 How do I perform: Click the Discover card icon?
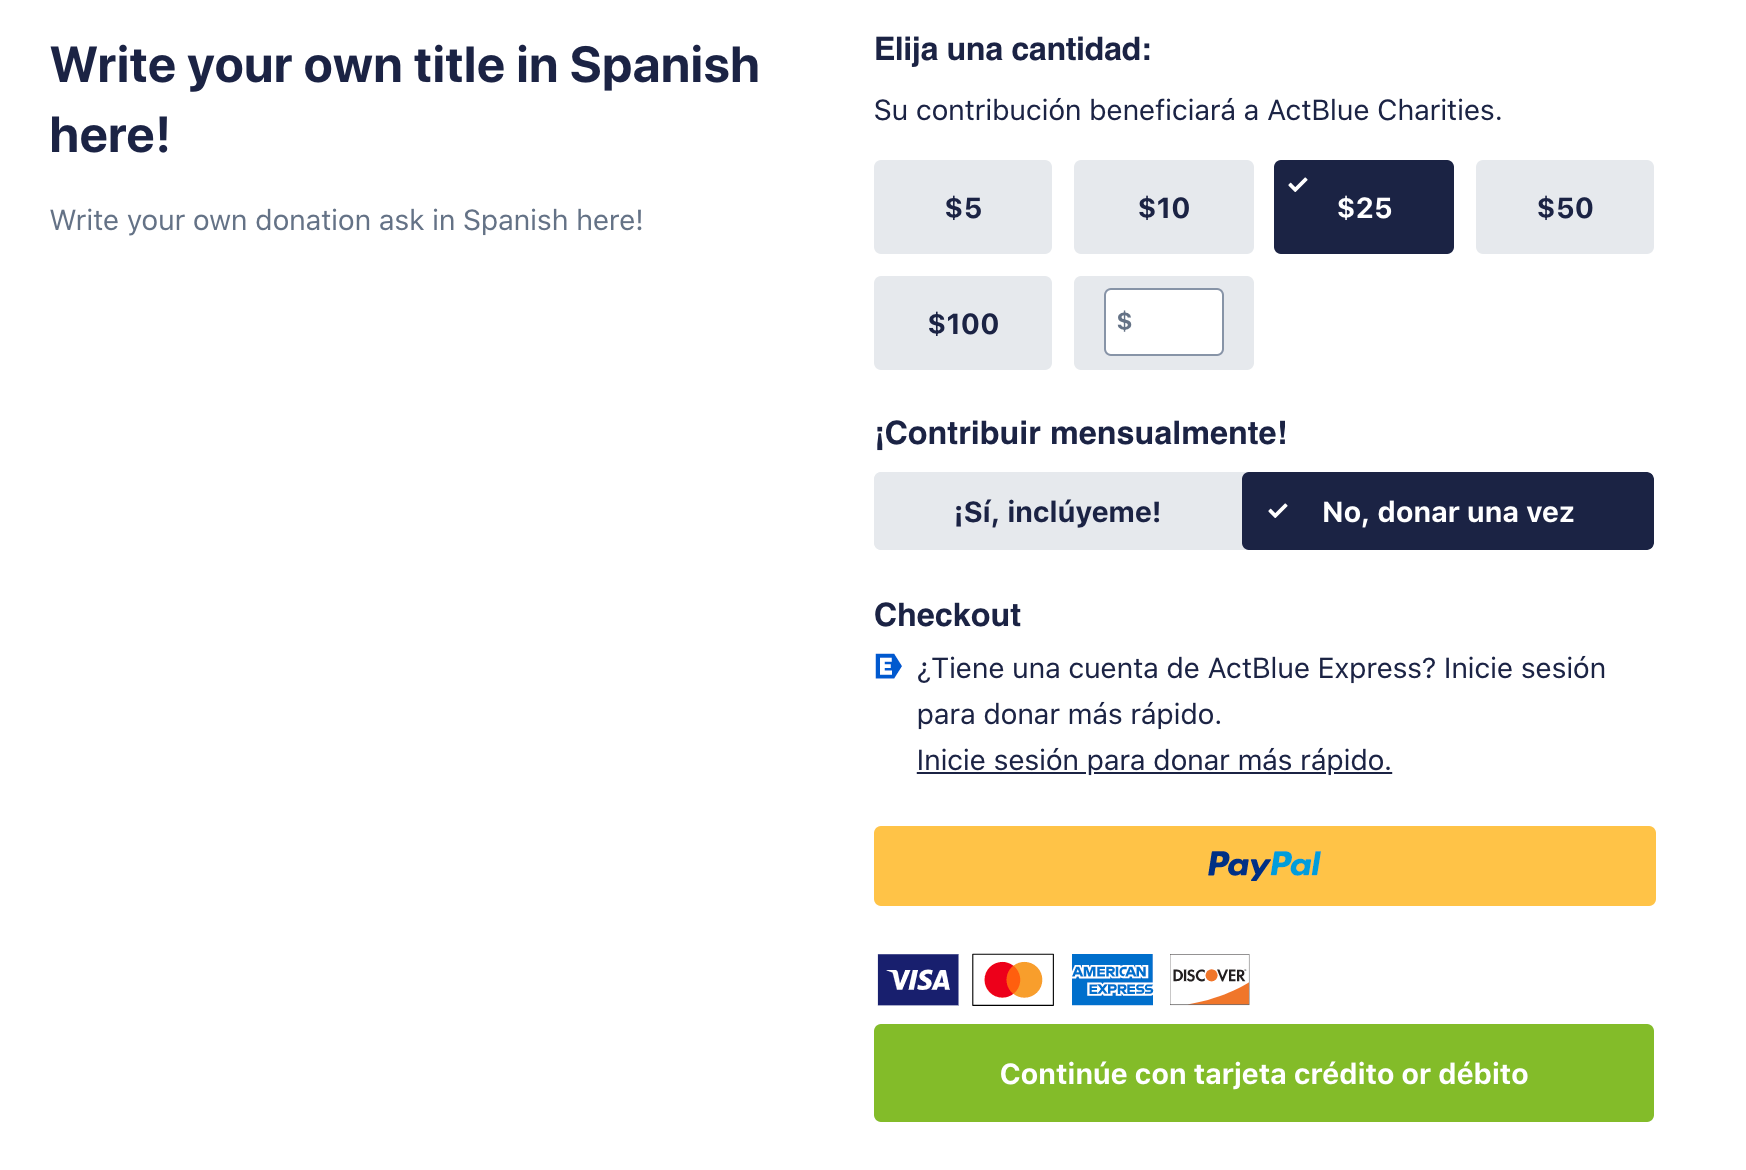click(1210, 979)
